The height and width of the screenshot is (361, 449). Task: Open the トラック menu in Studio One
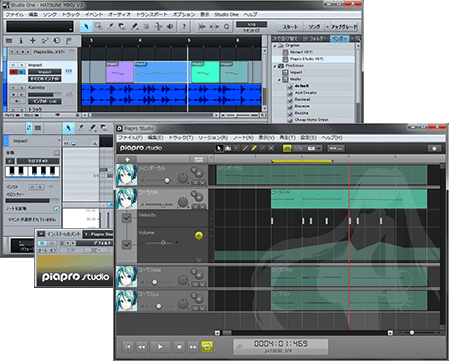click(71, 14)
